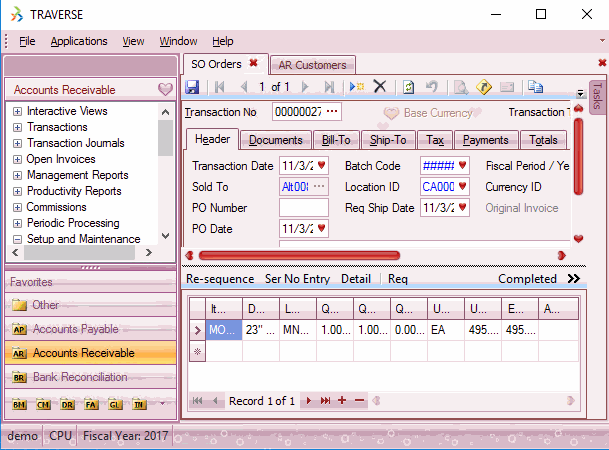Click the Re-sequence button
The width and height of the screenshot is (609, 450).
(220, 279)
